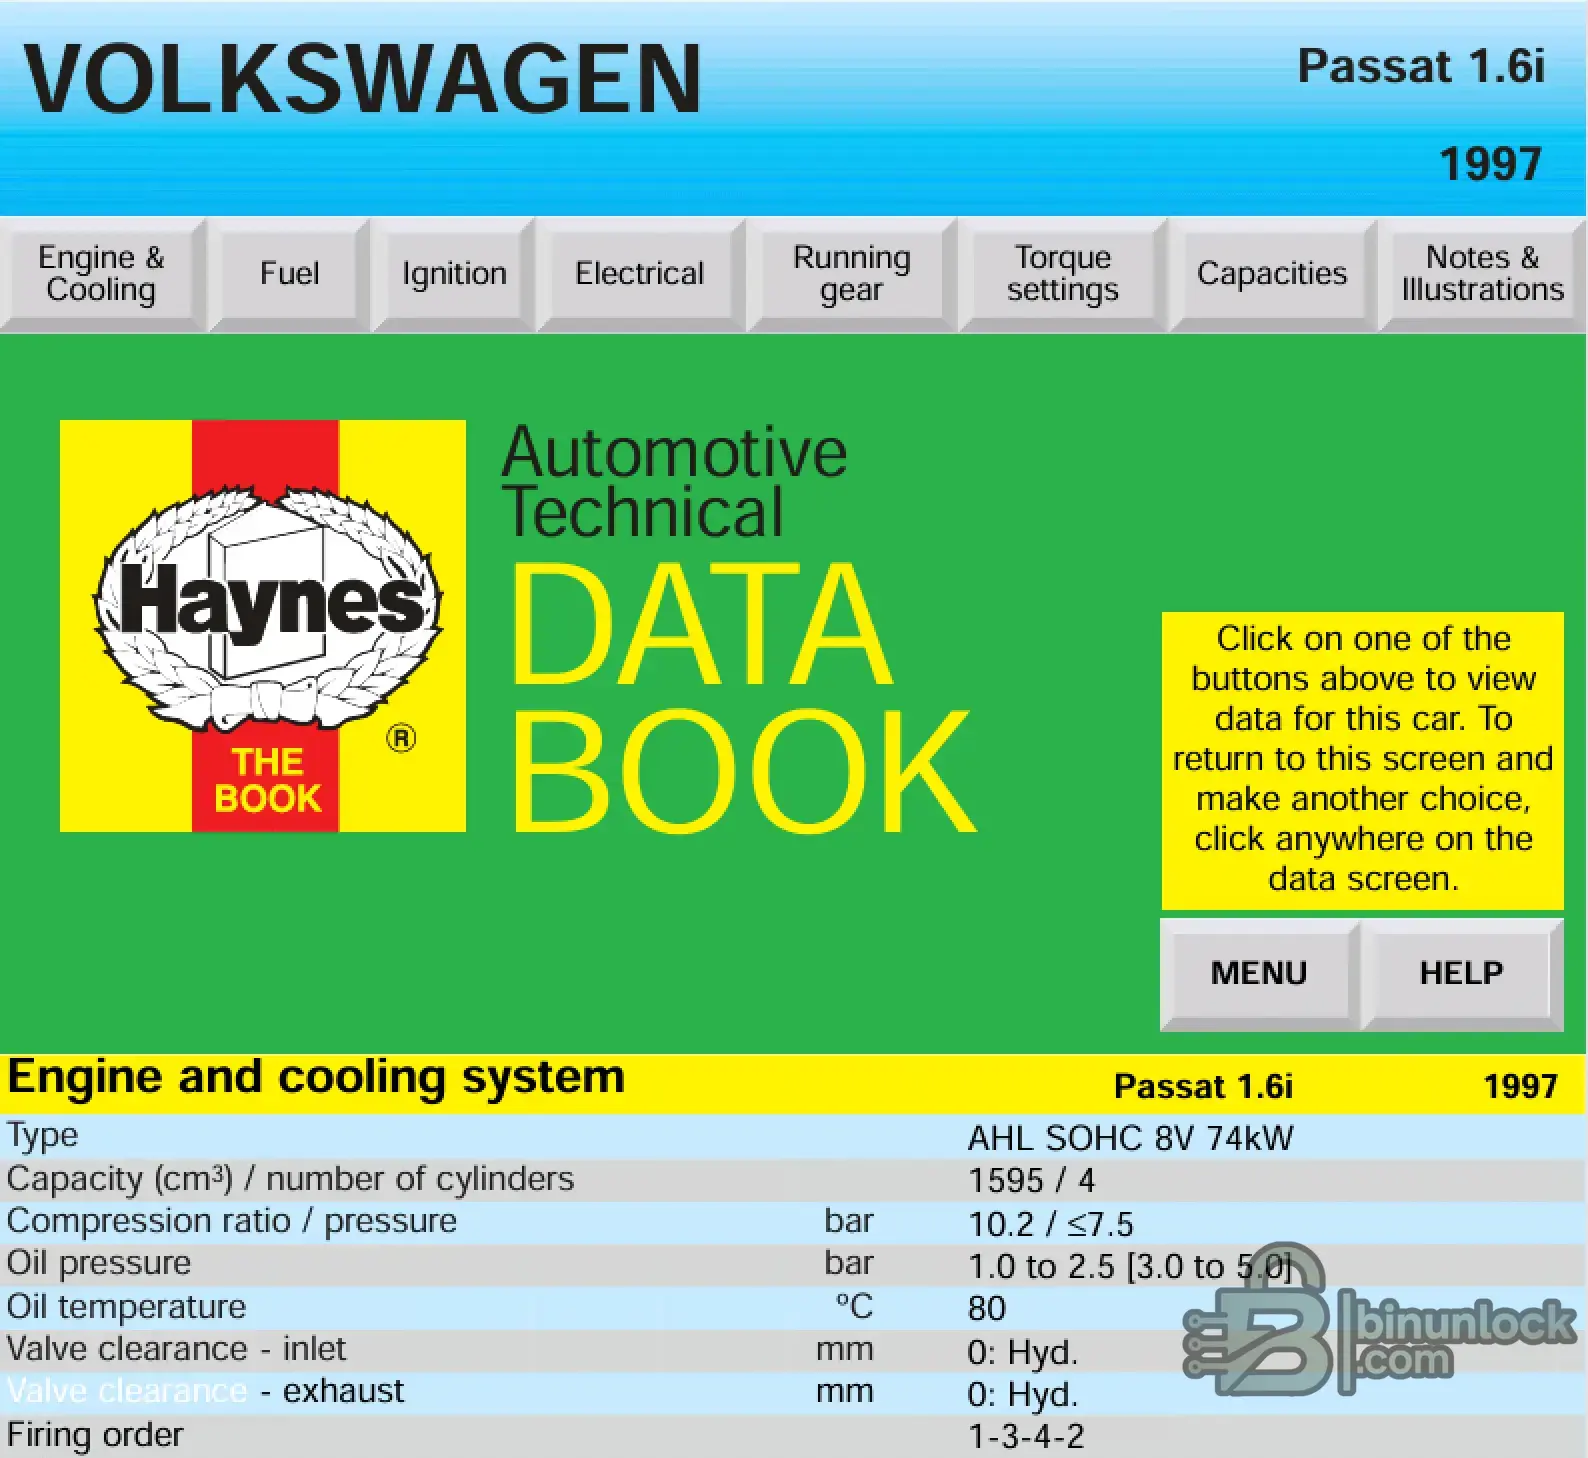The image size is (1588, 1458).
Task: Select 'Capacity (cm³) / number of cylinders' label
Action: pos(290,1180)
